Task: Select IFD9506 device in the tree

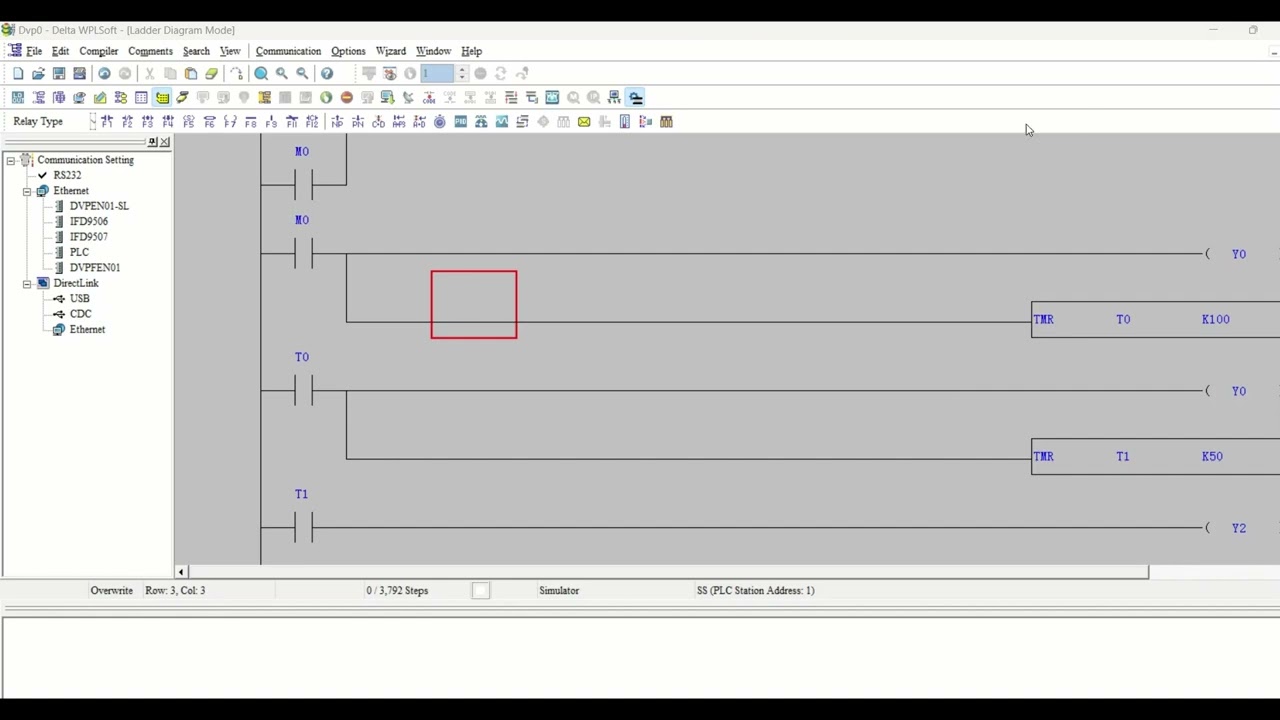Action: (x=89, y=222)
